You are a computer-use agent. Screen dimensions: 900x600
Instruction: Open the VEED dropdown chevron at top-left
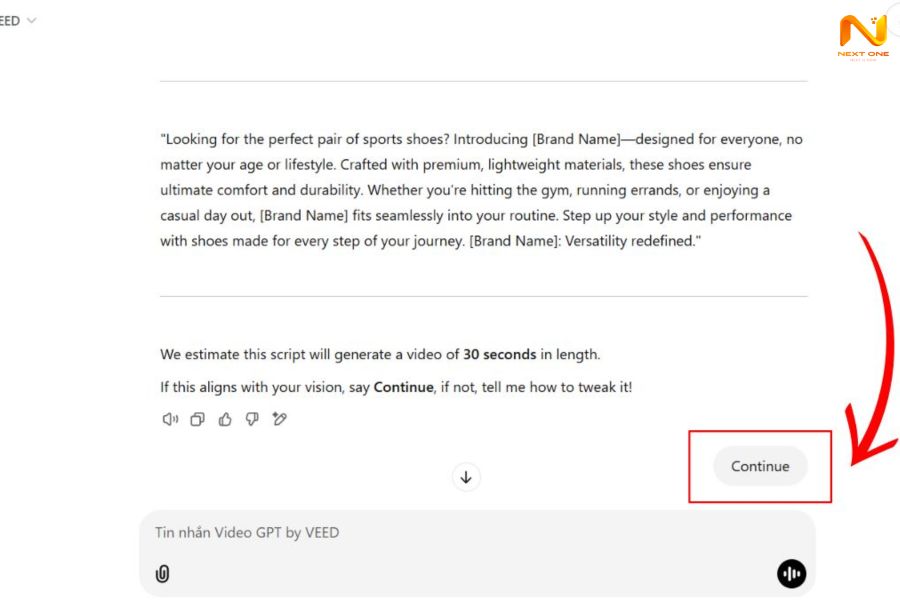click(31, 20)
